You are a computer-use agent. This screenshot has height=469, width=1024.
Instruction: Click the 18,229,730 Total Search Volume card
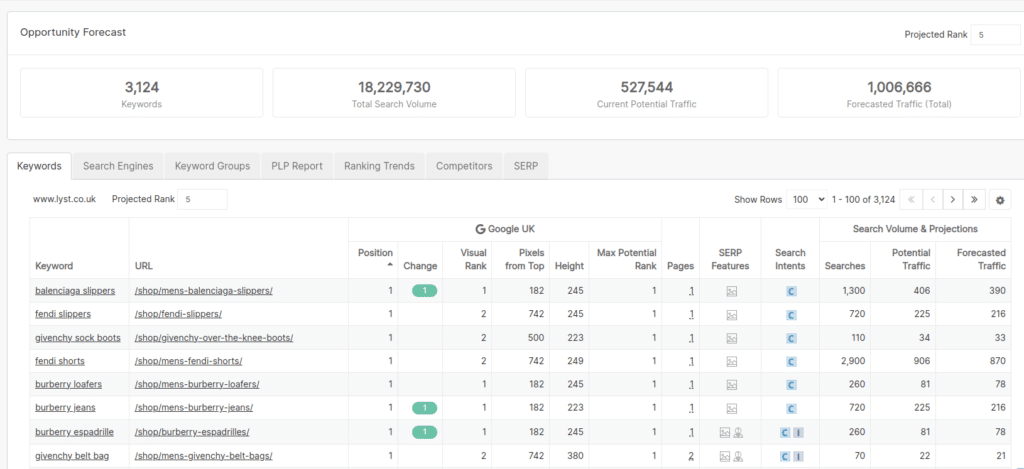pyautogui.click(x=394, y=93)
